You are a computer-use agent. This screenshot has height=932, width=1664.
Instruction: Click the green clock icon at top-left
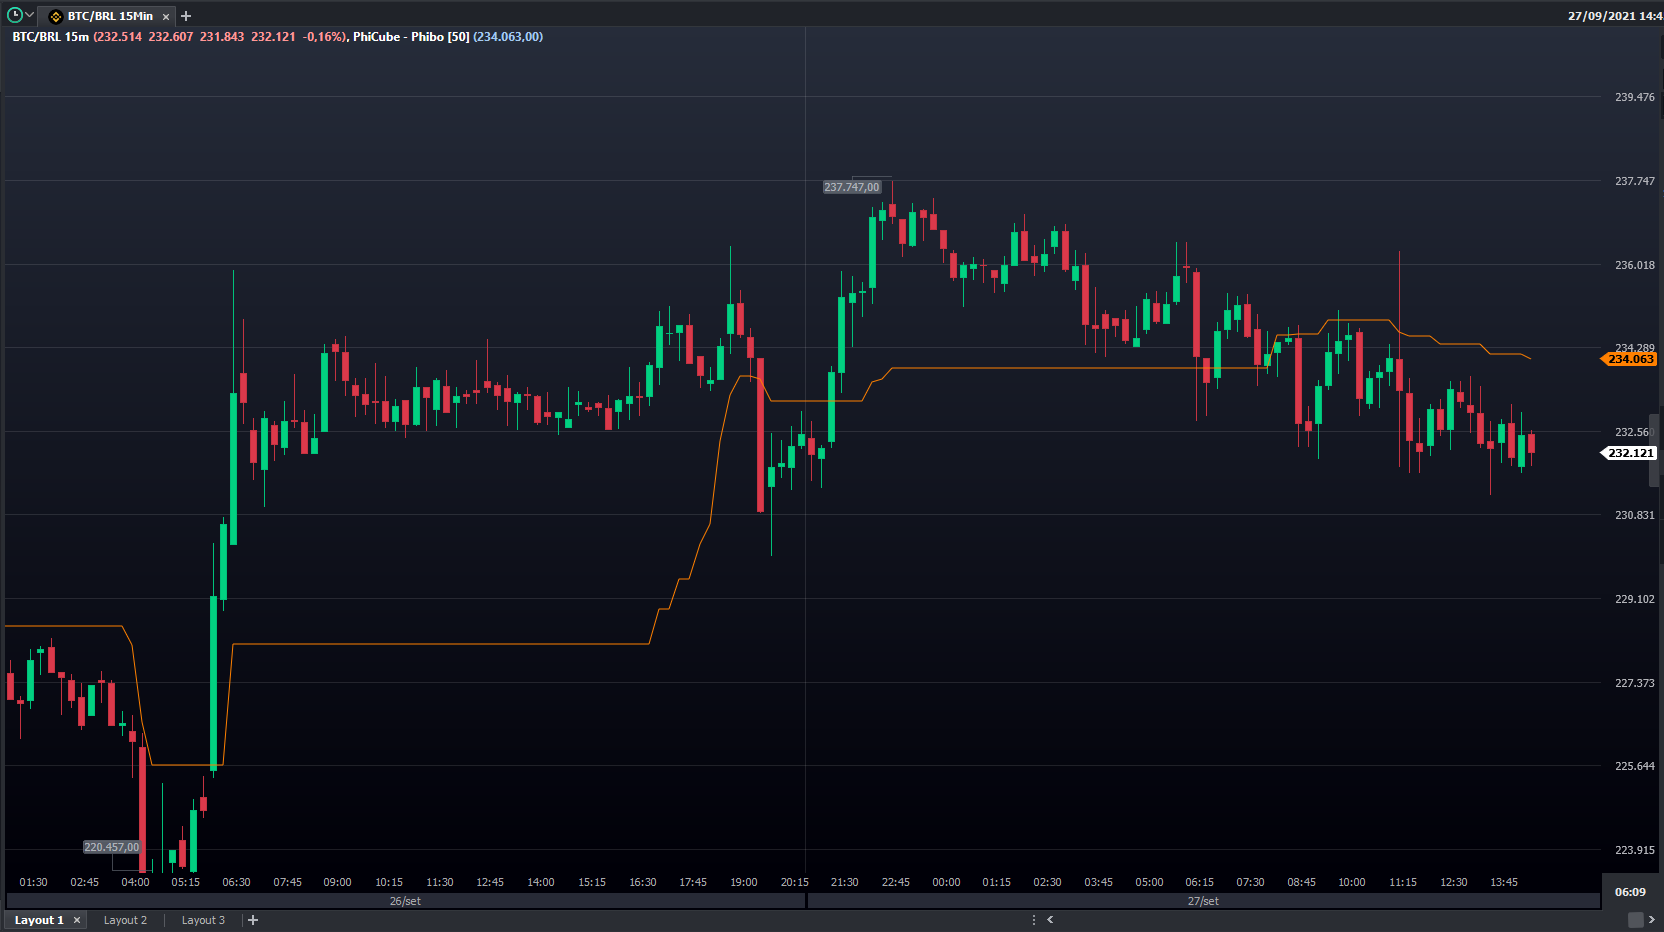15,15
